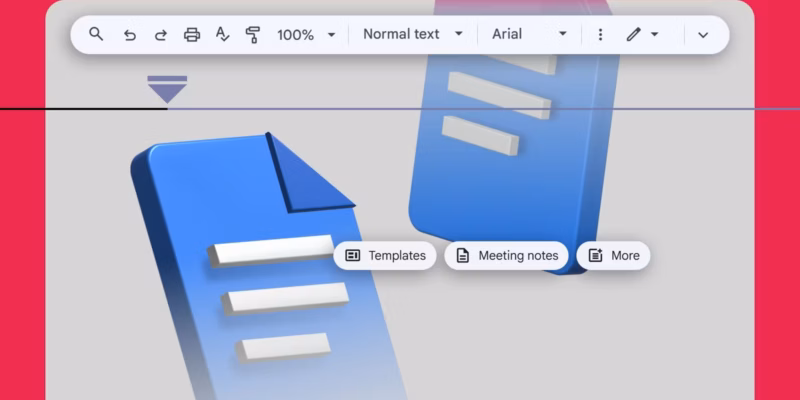
Task: Print the document using the printer icon
Action: (x=192, y=35)
